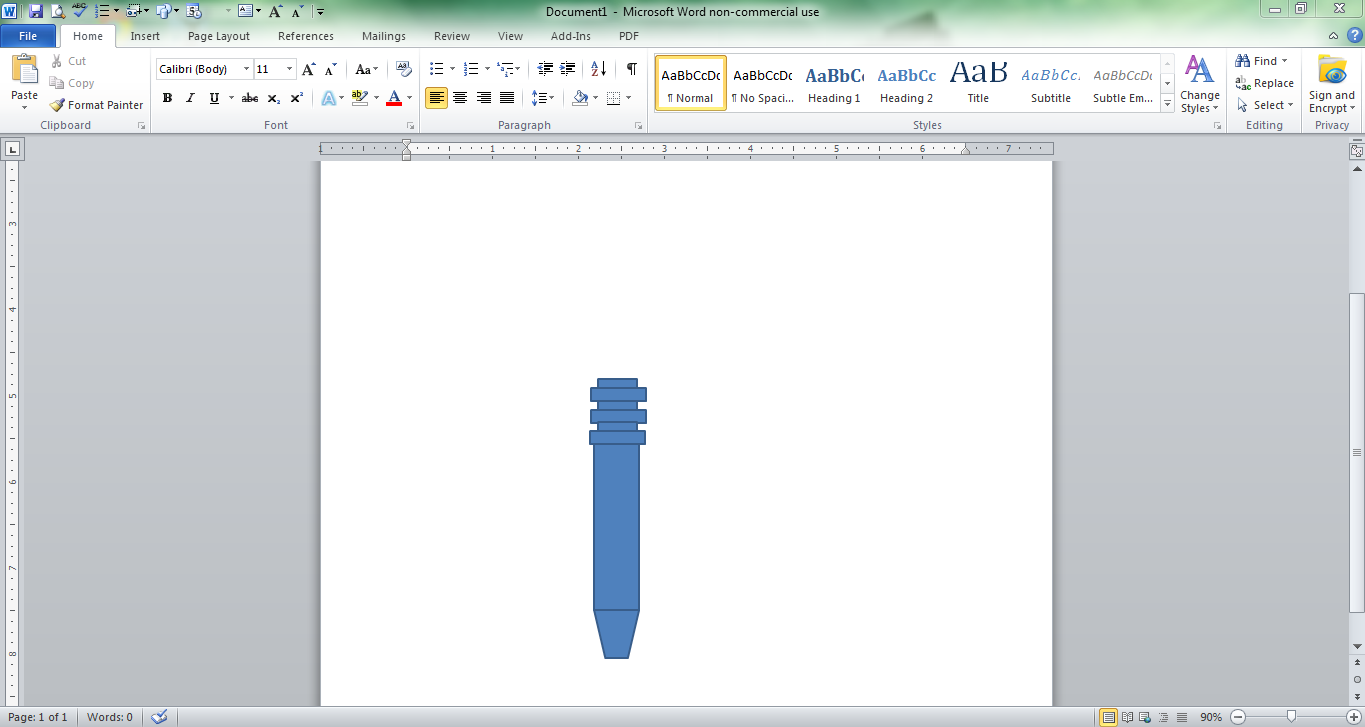Open the Underline style dropdown arrow
1365x727 pixels.
231,98
